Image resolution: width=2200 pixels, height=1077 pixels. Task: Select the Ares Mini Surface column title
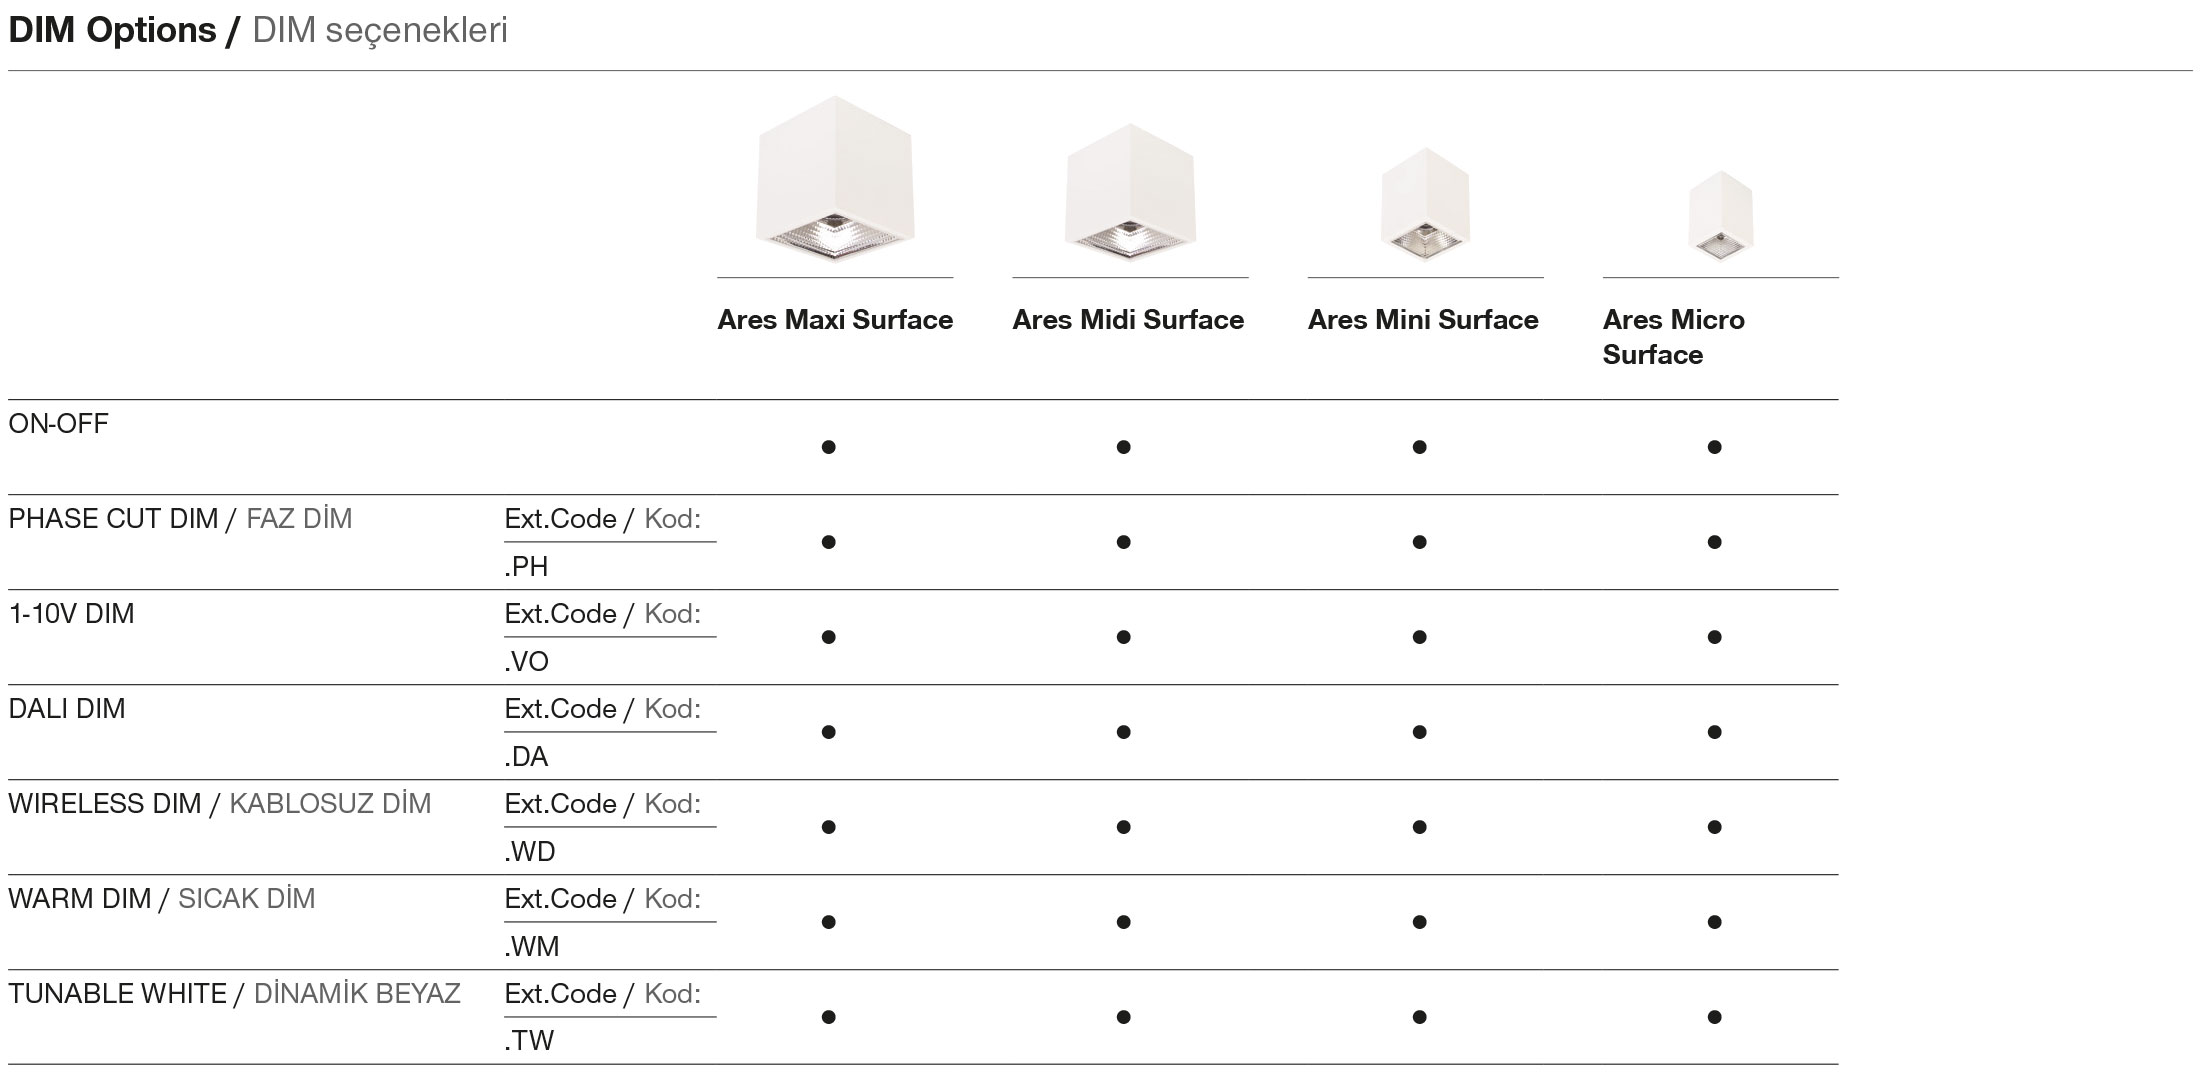(1423, 320)
